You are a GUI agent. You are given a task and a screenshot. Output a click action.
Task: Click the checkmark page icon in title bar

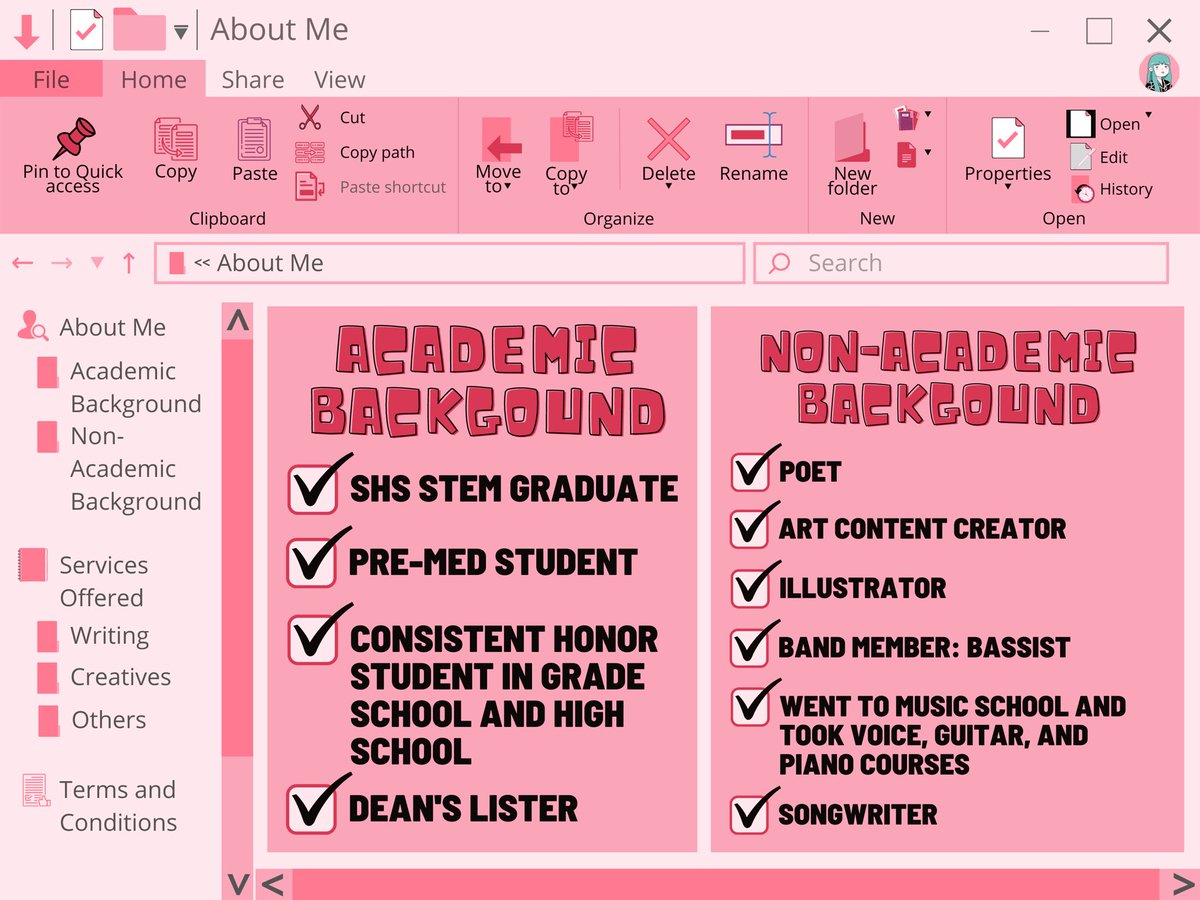point(86,30)
